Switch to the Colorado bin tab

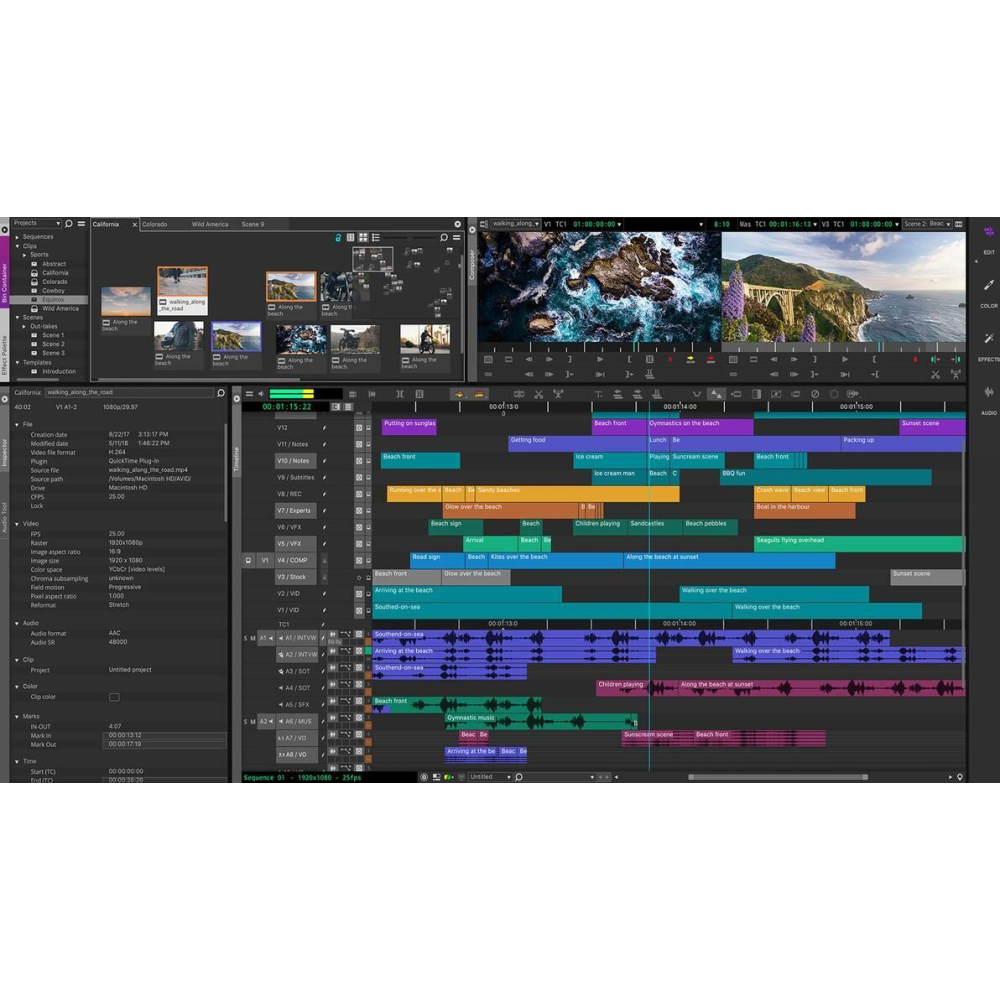155,224
